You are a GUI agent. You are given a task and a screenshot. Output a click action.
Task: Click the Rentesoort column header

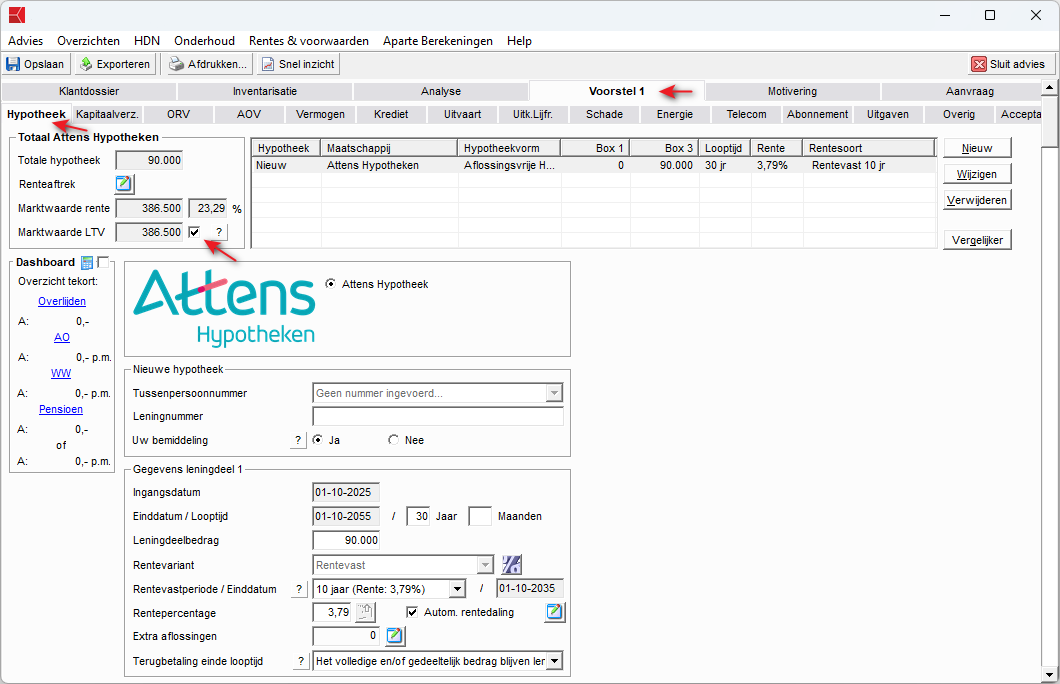point(869,148)
